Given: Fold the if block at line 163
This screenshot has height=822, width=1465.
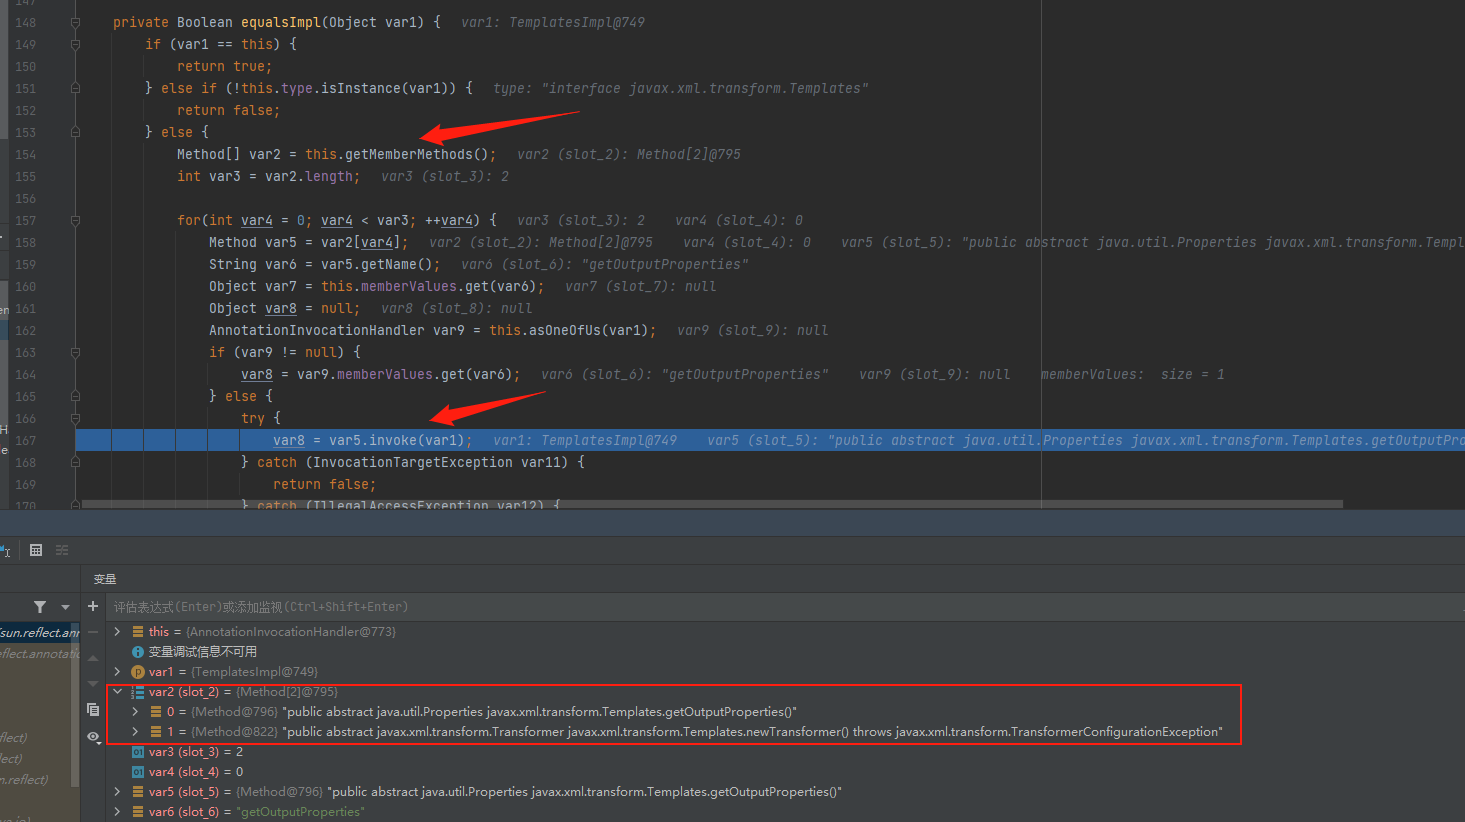Looking at the screenshot, I should coord(75,352).
